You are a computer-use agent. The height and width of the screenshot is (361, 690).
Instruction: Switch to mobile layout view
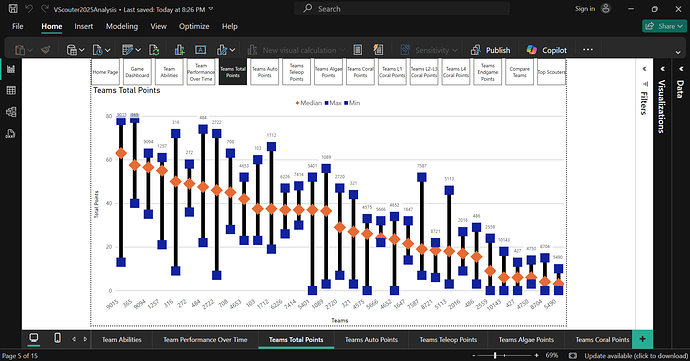(57, 338)
